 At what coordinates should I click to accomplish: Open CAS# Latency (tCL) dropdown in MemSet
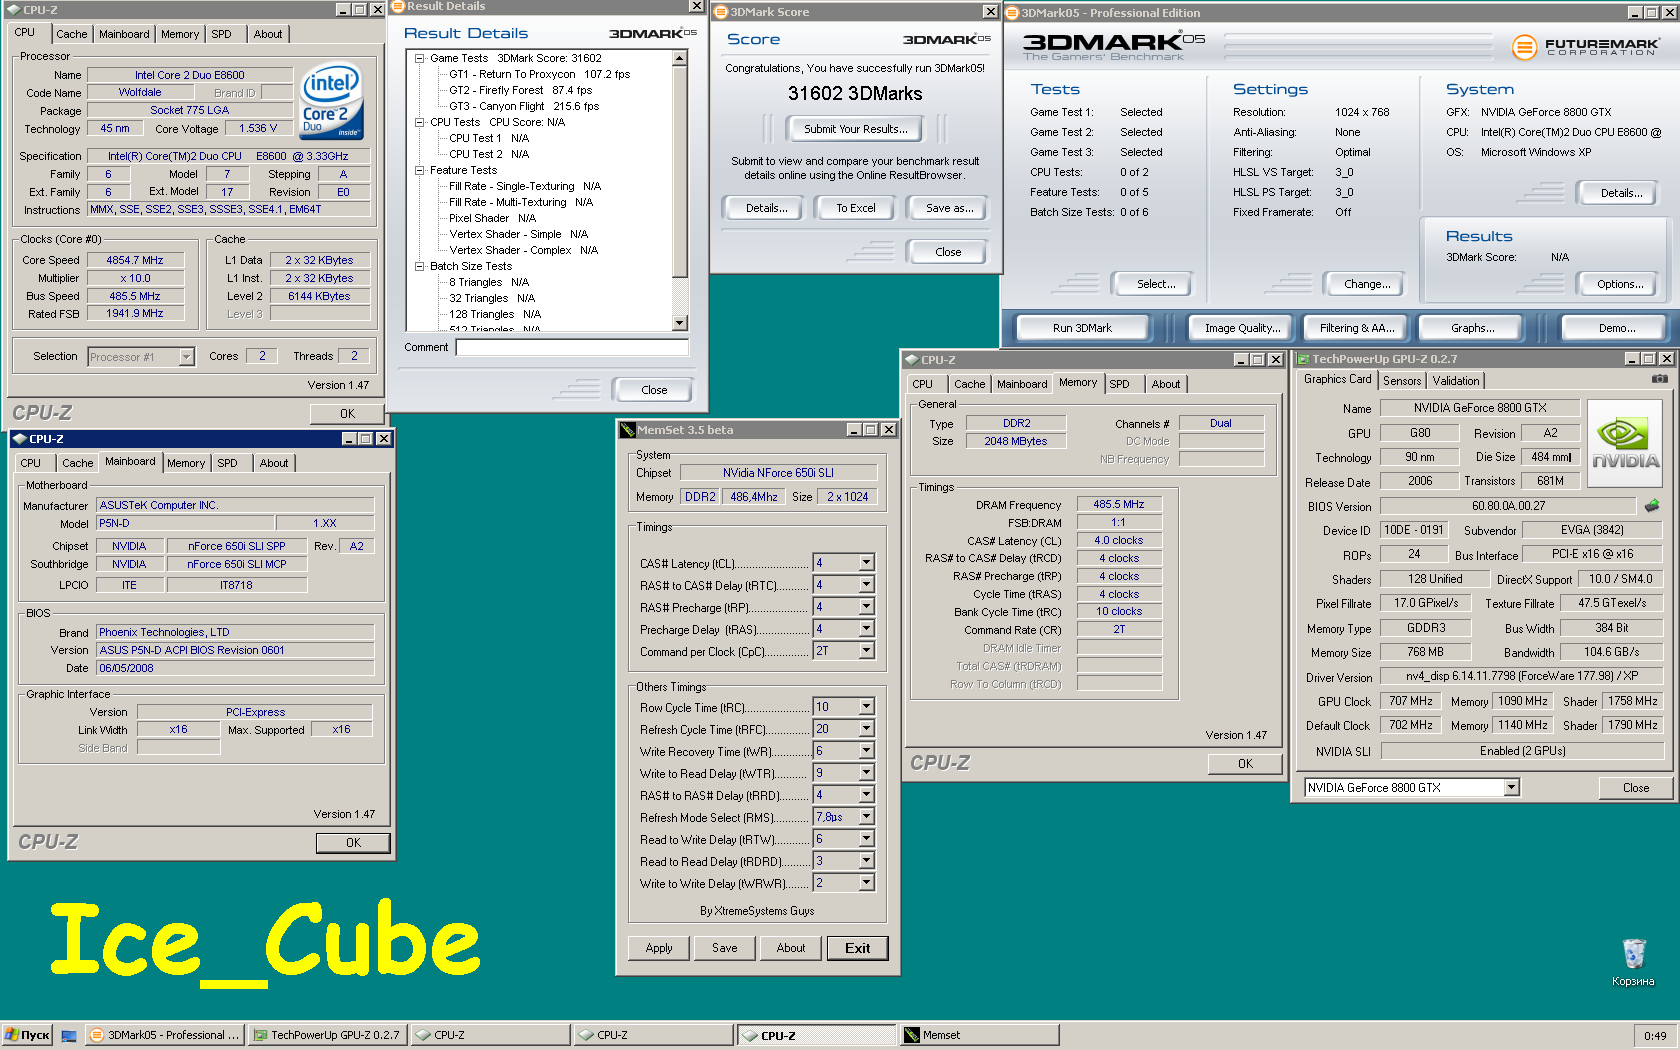coord(866,563)
